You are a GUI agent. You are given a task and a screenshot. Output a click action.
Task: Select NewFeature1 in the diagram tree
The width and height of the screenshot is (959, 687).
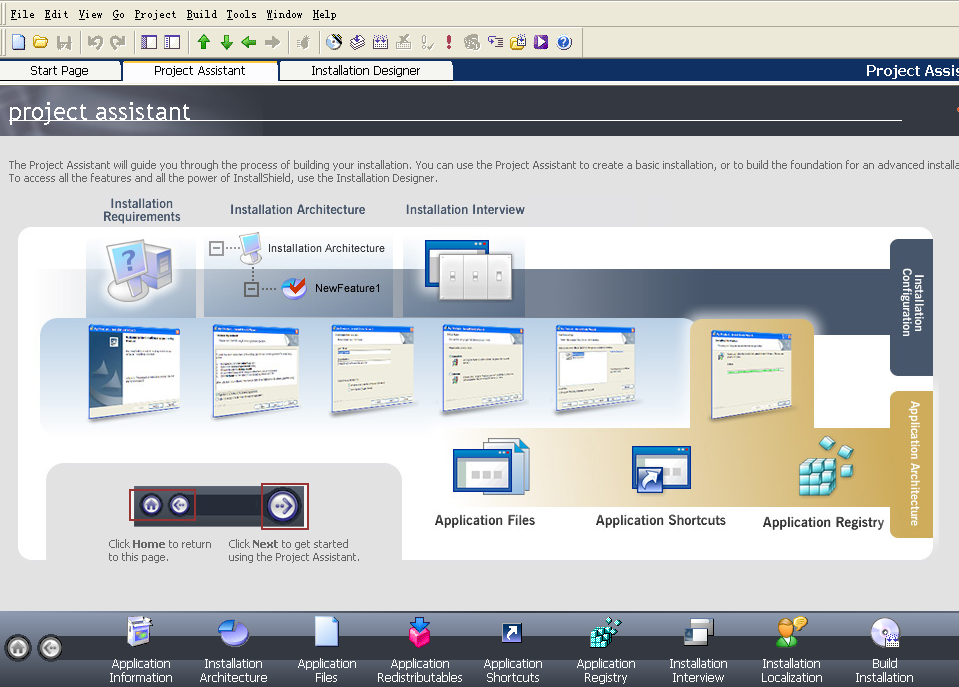click(347, 288)
